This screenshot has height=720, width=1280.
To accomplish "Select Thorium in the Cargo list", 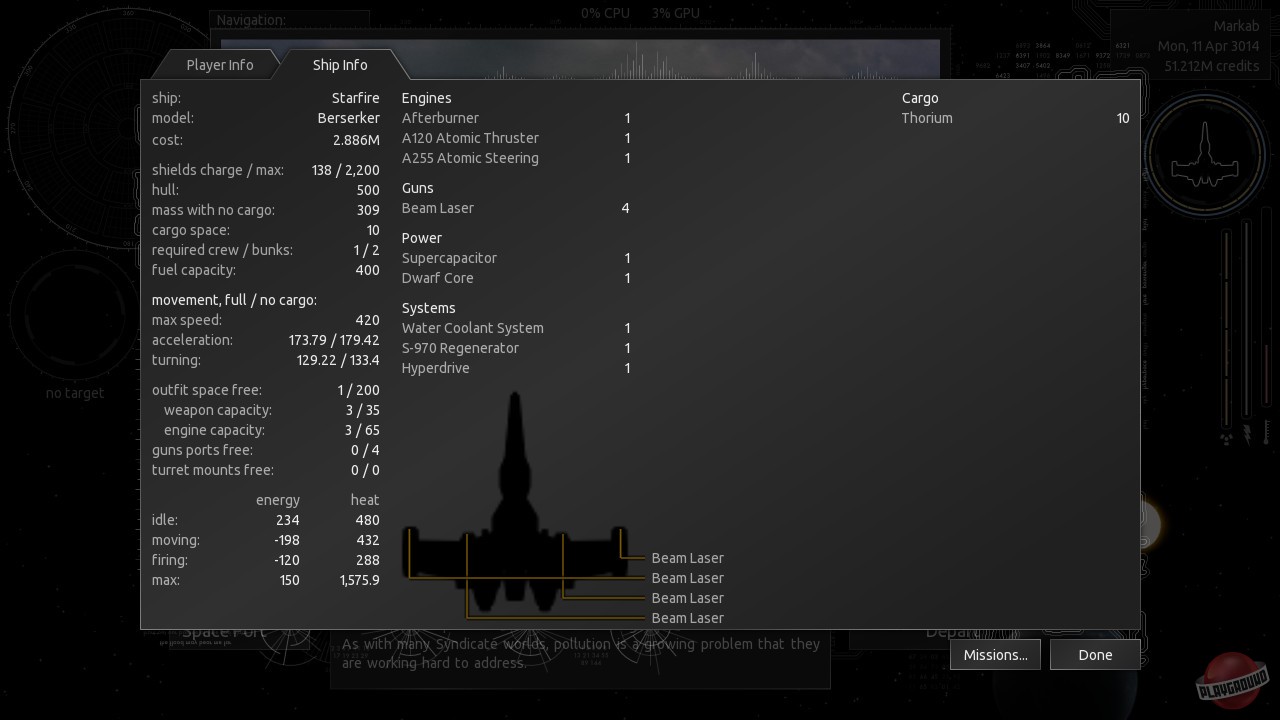I will click(927, 118).
